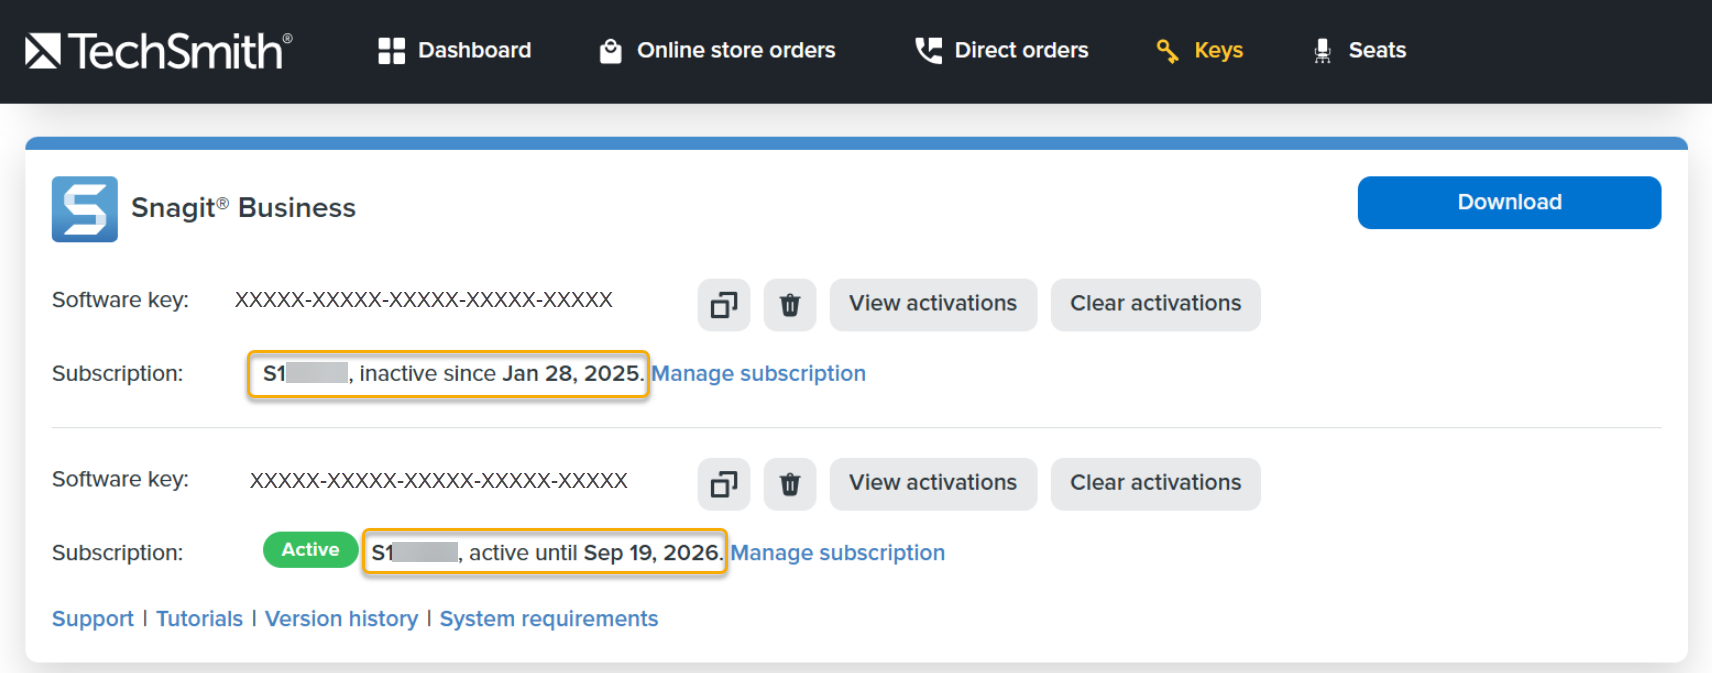Open the Direct orders section
Viewport: 1712px width, 673px height.
pos(1002,50)
